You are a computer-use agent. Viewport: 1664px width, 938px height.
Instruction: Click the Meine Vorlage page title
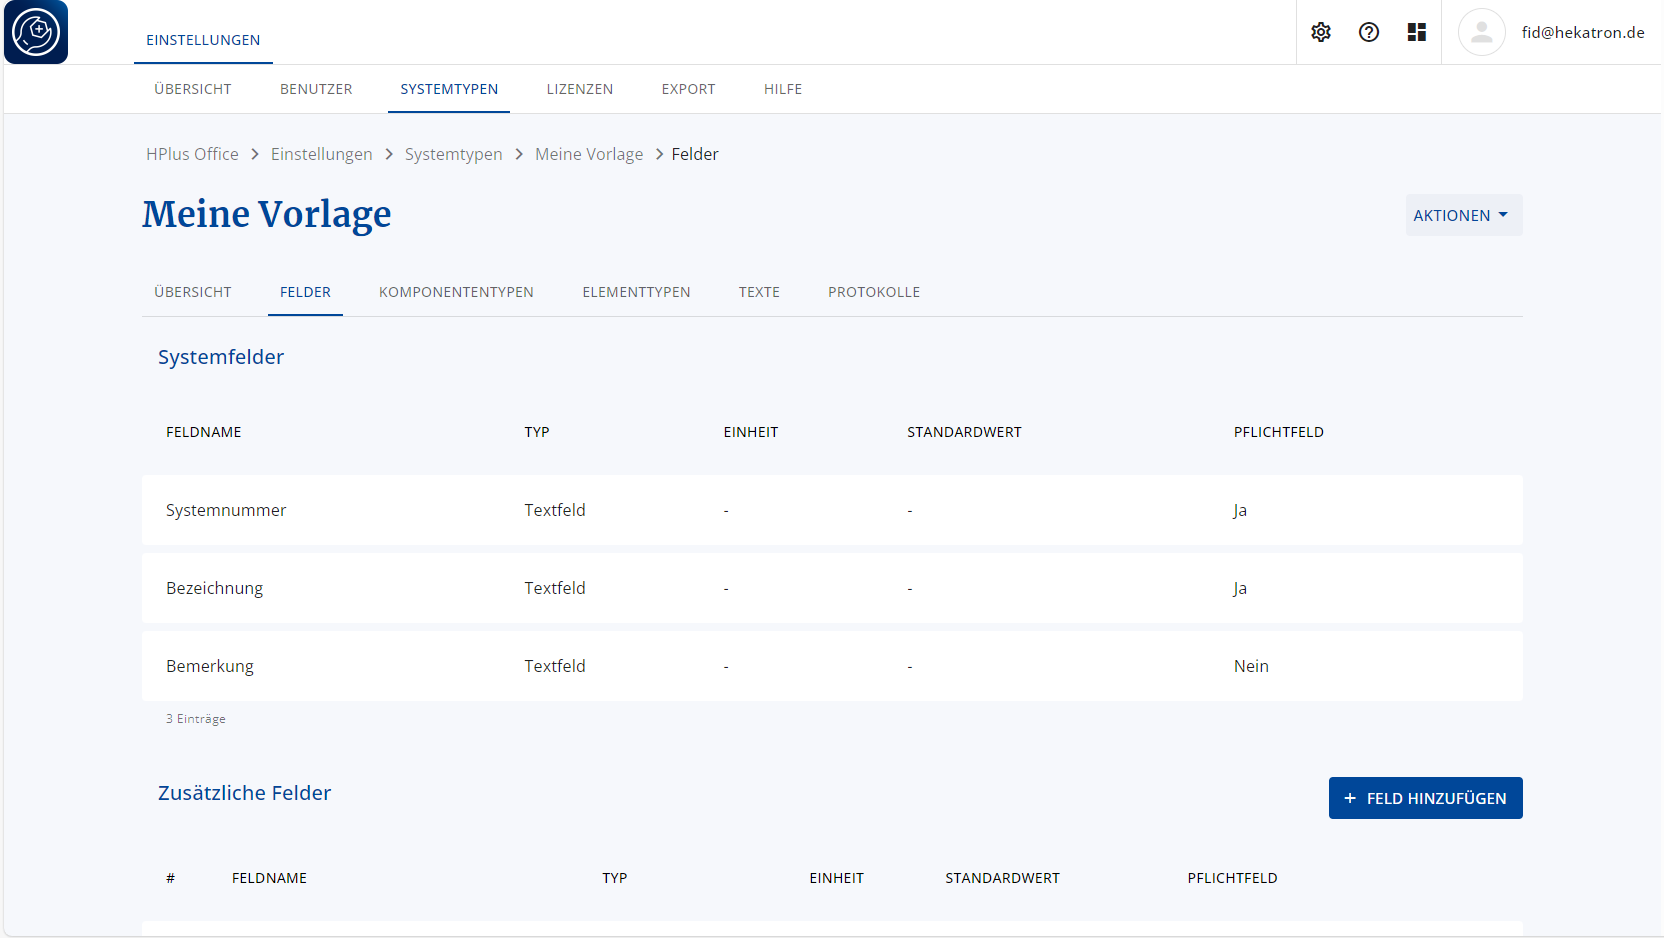click(266, 214)
